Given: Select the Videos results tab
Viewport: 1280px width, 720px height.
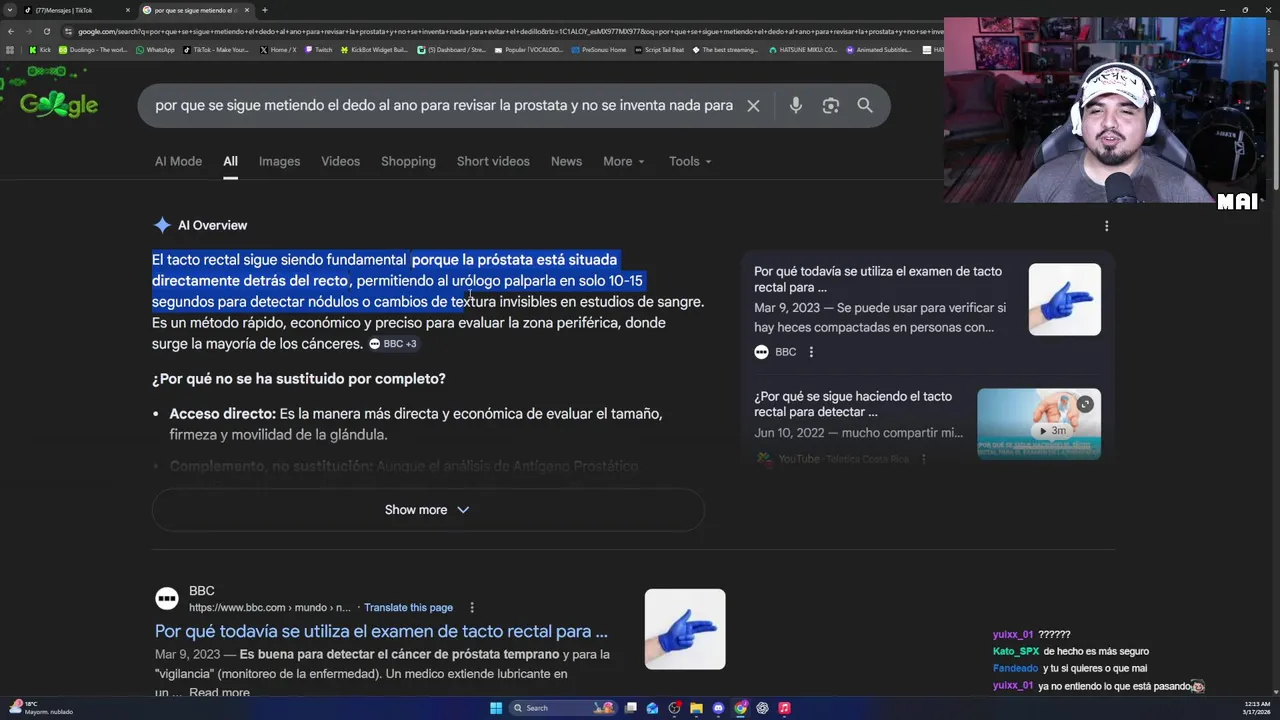Looking at the screenshot, I should coord(340,161).
